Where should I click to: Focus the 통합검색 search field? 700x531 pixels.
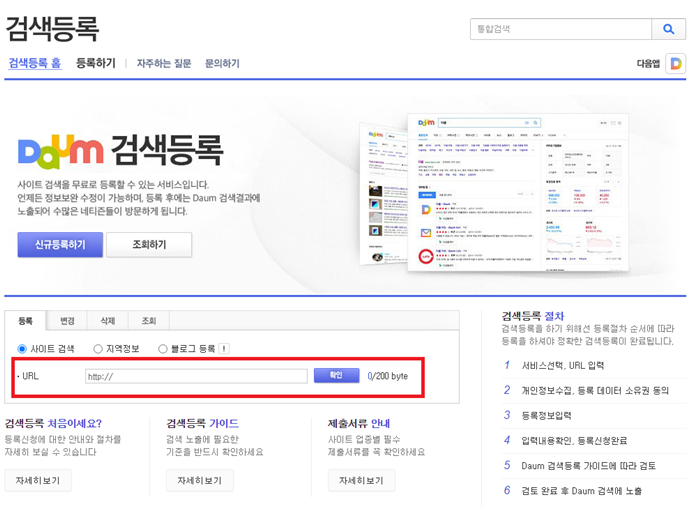click(561, 29)
